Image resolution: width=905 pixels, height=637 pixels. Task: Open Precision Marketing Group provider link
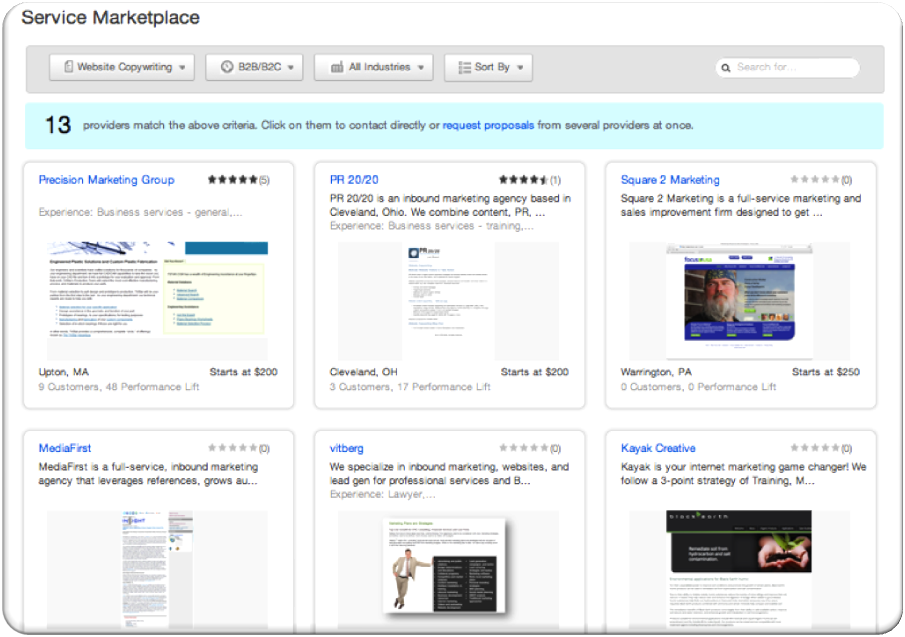[x=106, y=180]
